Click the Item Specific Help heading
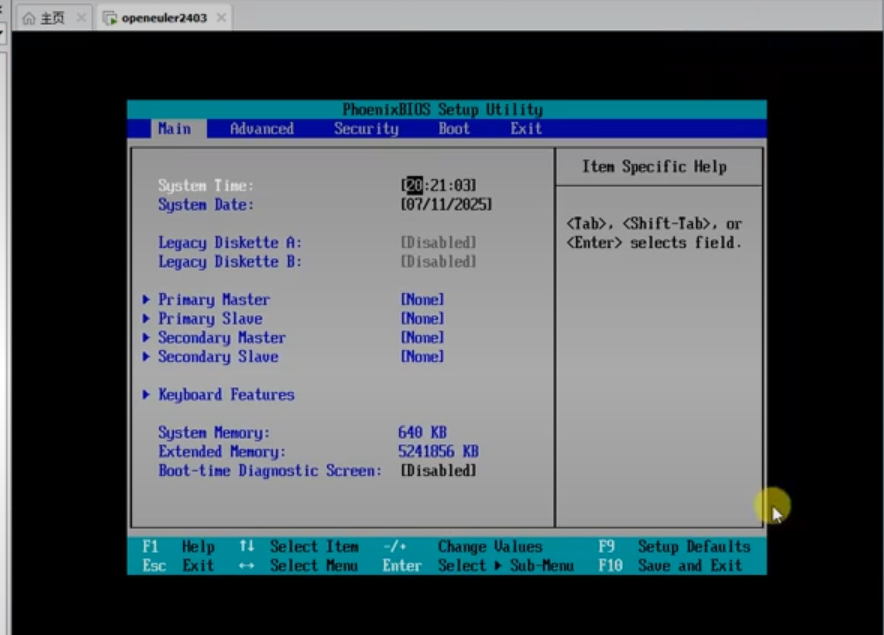 pos(654,167)
